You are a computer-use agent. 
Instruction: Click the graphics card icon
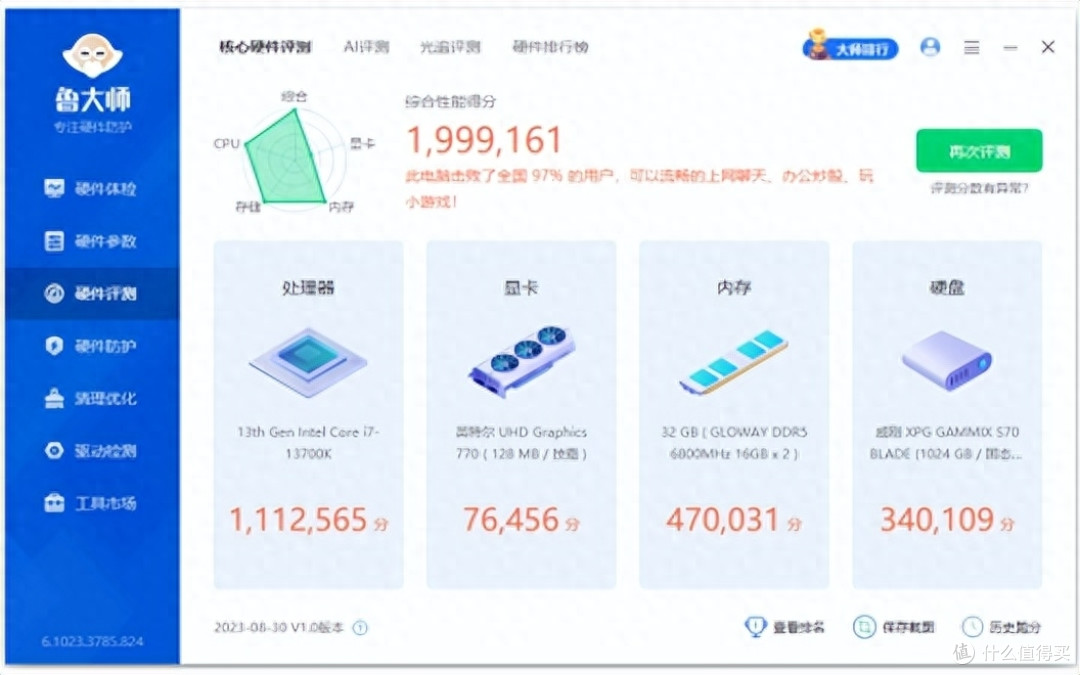[x=521, y=362]
